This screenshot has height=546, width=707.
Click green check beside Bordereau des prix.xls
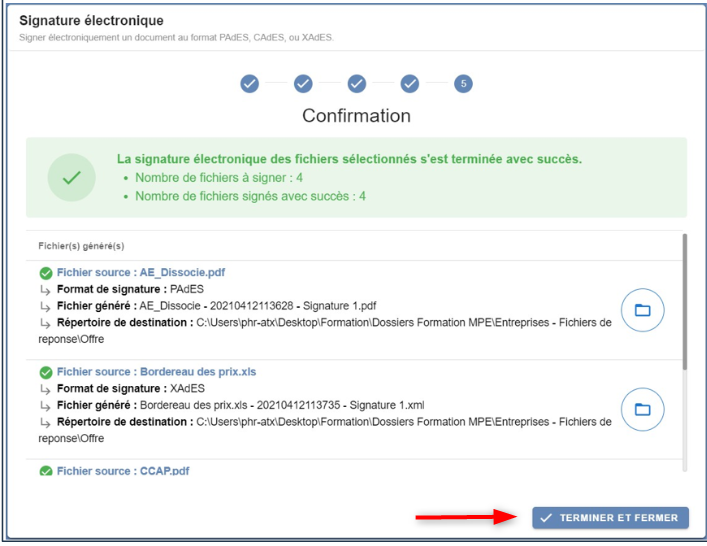(45, 372)
